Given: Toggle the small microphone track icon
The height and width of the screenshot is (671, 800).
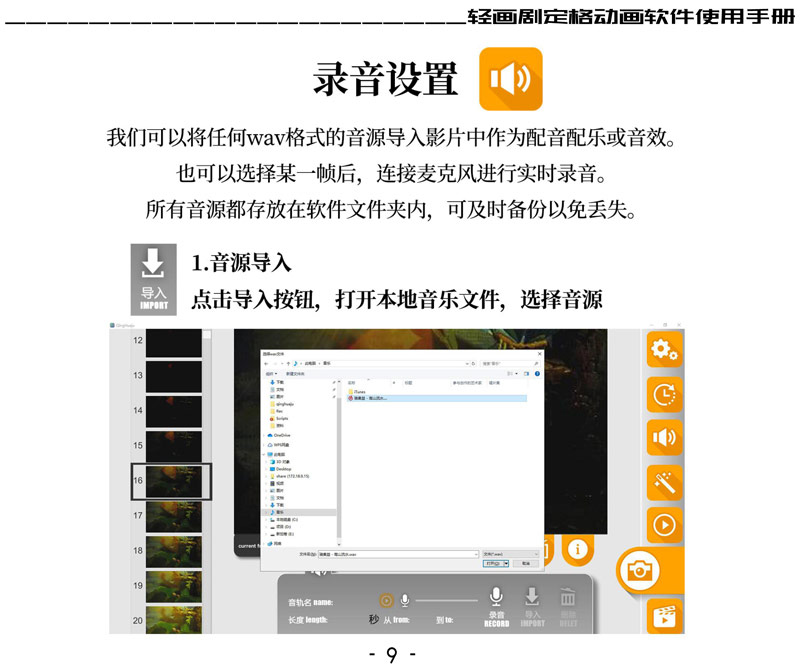Looking at the screenshot, I should click(405, 600).
